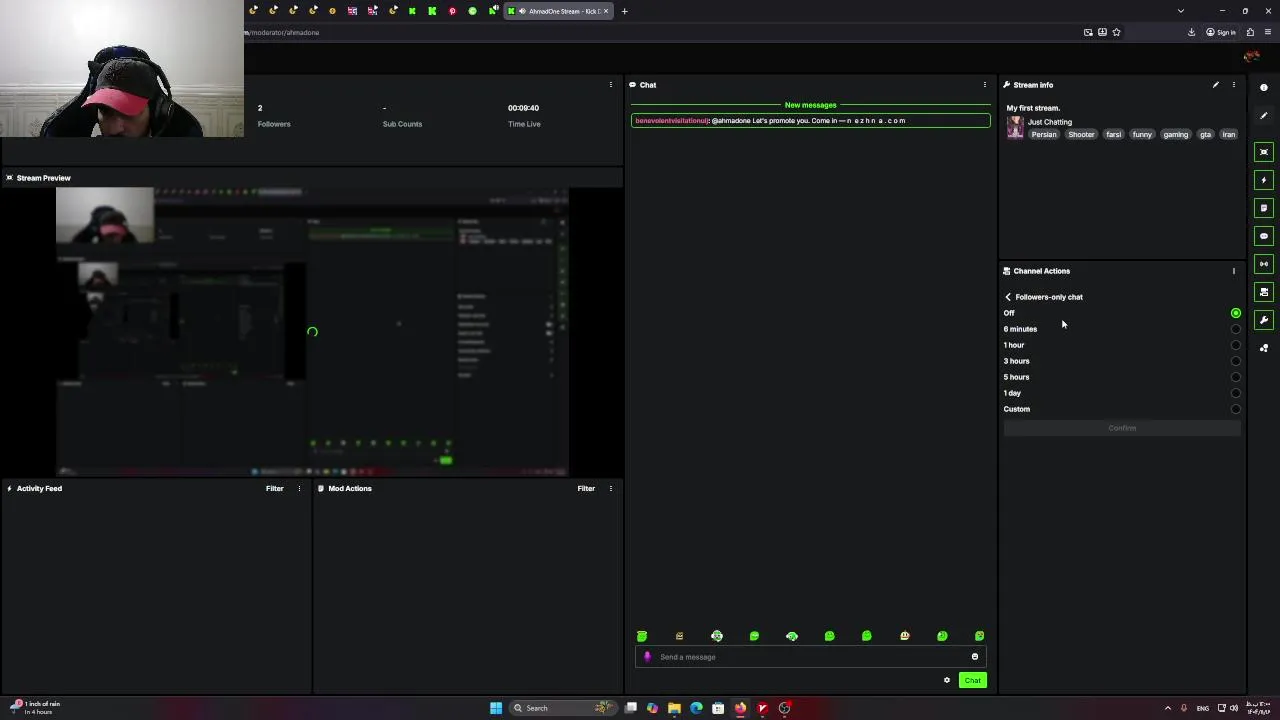Select 6 minutes followers-only duration
This screenshot has width=1280, height=720.
[x=1236, y=329]
